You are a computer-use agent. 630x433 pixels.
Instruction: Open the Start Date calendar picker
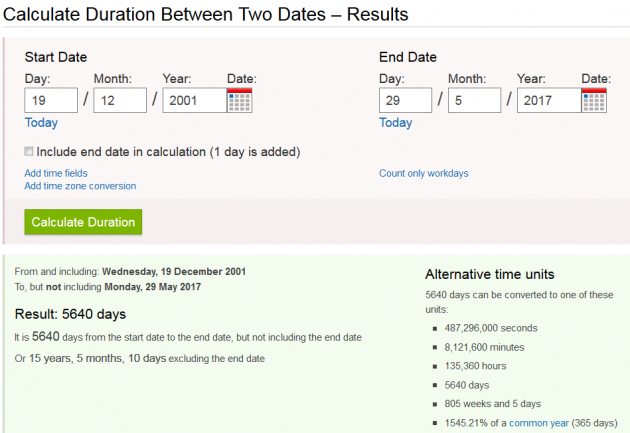click(240, 100)
